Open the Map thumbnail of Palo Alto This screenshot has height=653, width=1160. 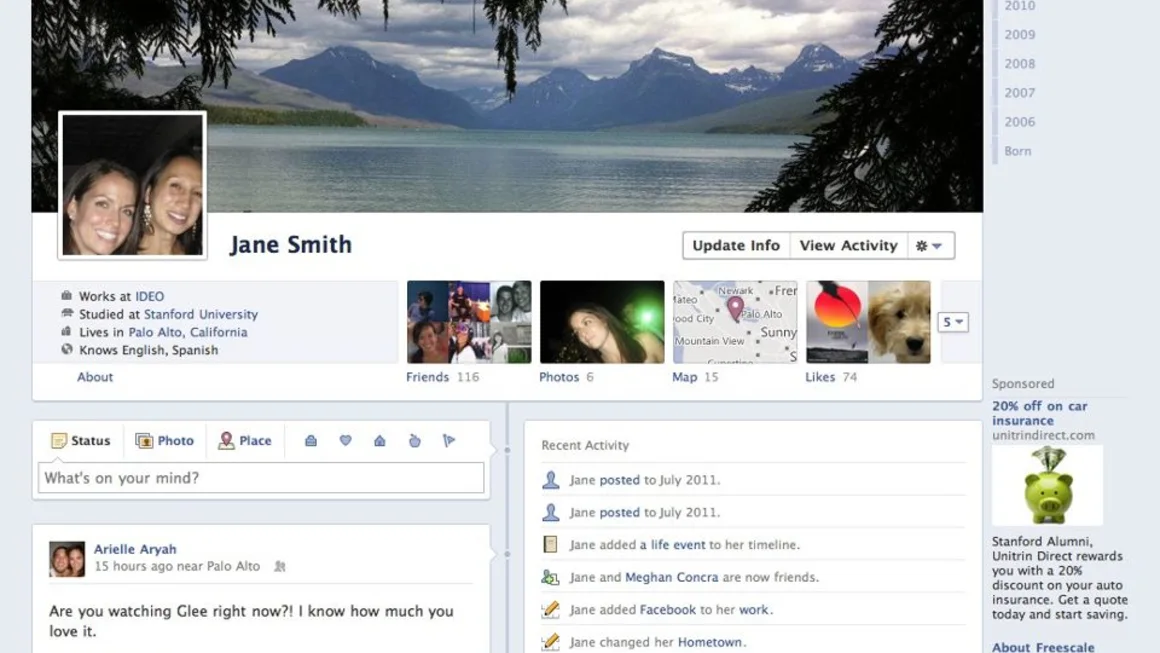pyautogui.click(x=735, y=322)
